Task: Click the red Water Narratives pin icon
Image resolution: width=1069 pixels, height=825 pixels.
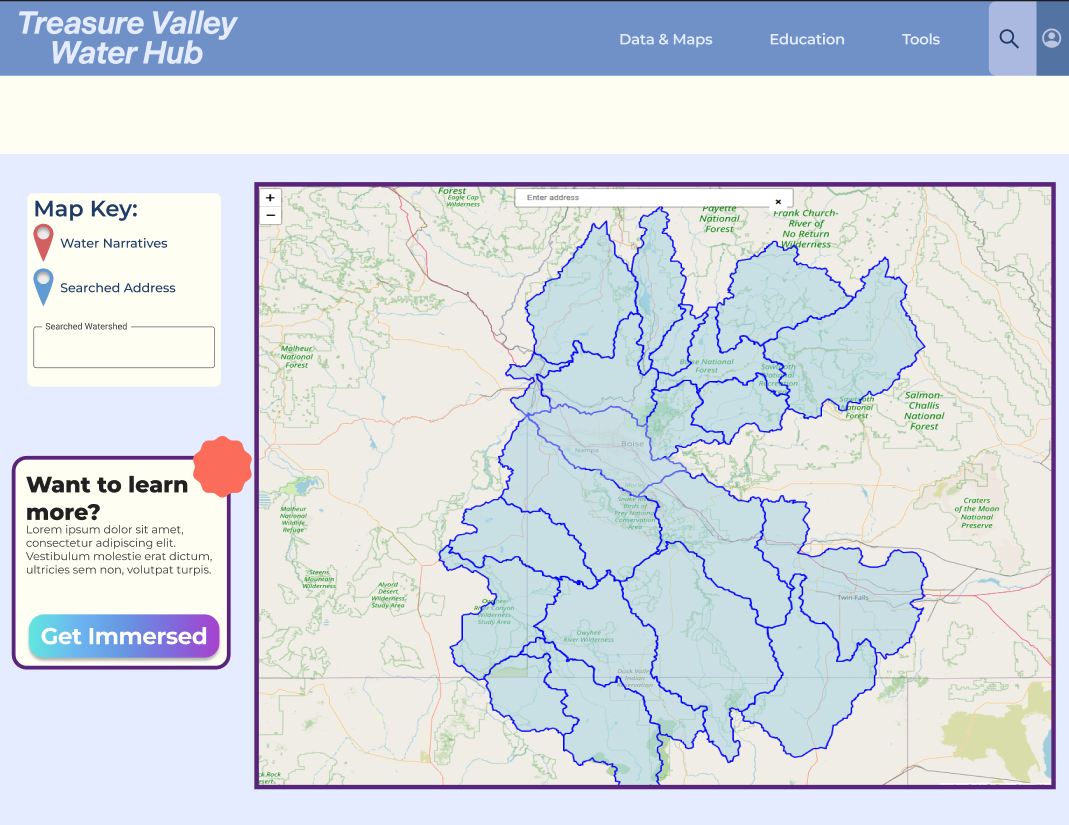Action: pyautogui.click(x=43, y=243)
